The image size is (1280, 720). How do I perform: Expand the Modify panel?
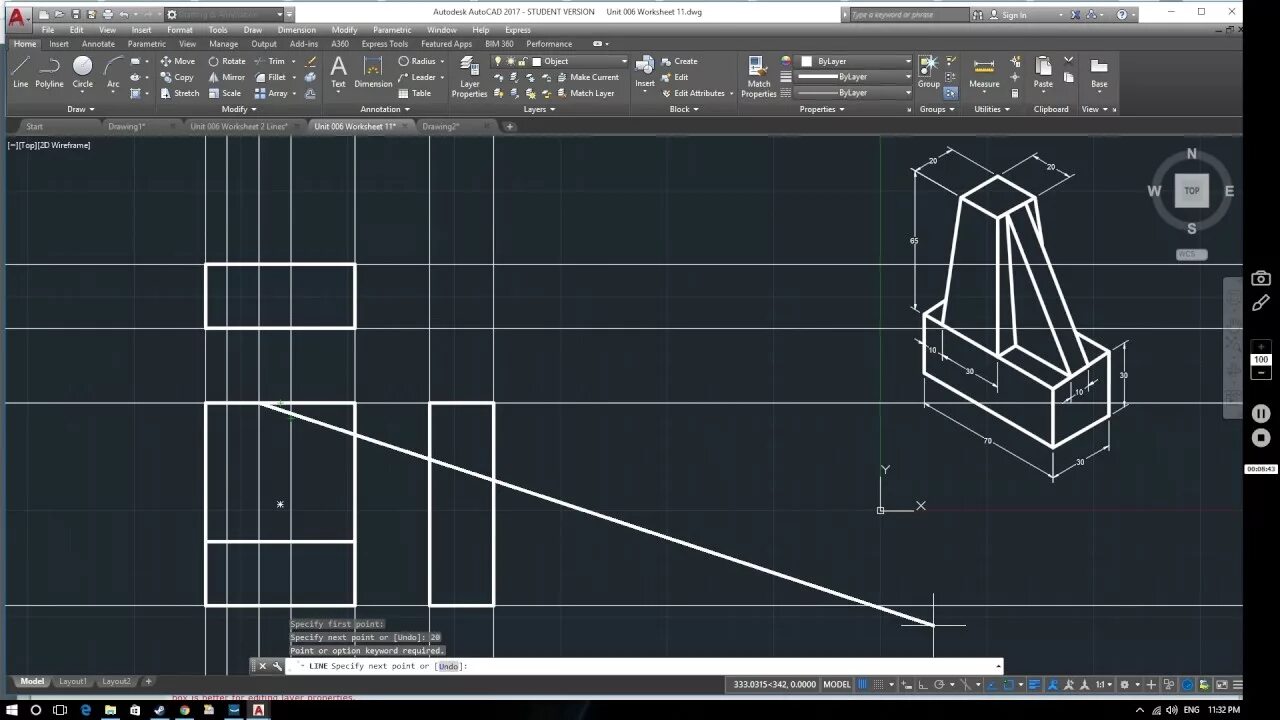click(239, 109)
